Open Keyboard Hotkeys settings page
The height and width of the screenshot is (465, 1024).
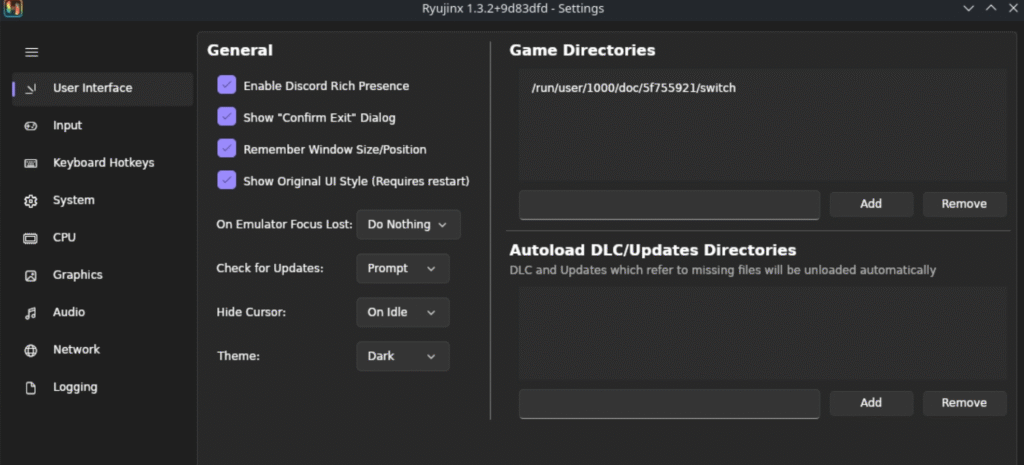click(x=103, y=163)
